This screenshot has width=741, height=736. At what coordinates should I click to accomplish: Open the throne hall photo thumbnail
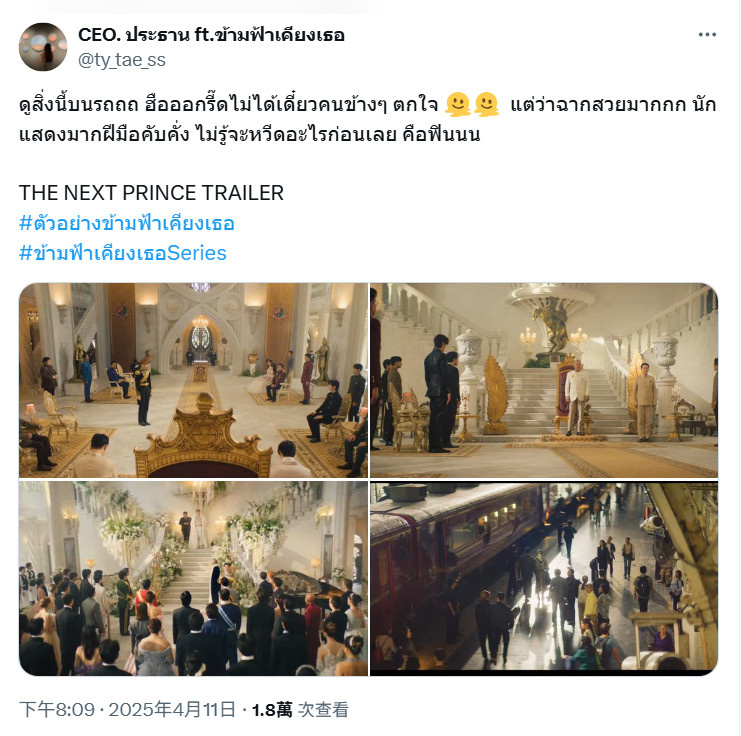point(193,380)
